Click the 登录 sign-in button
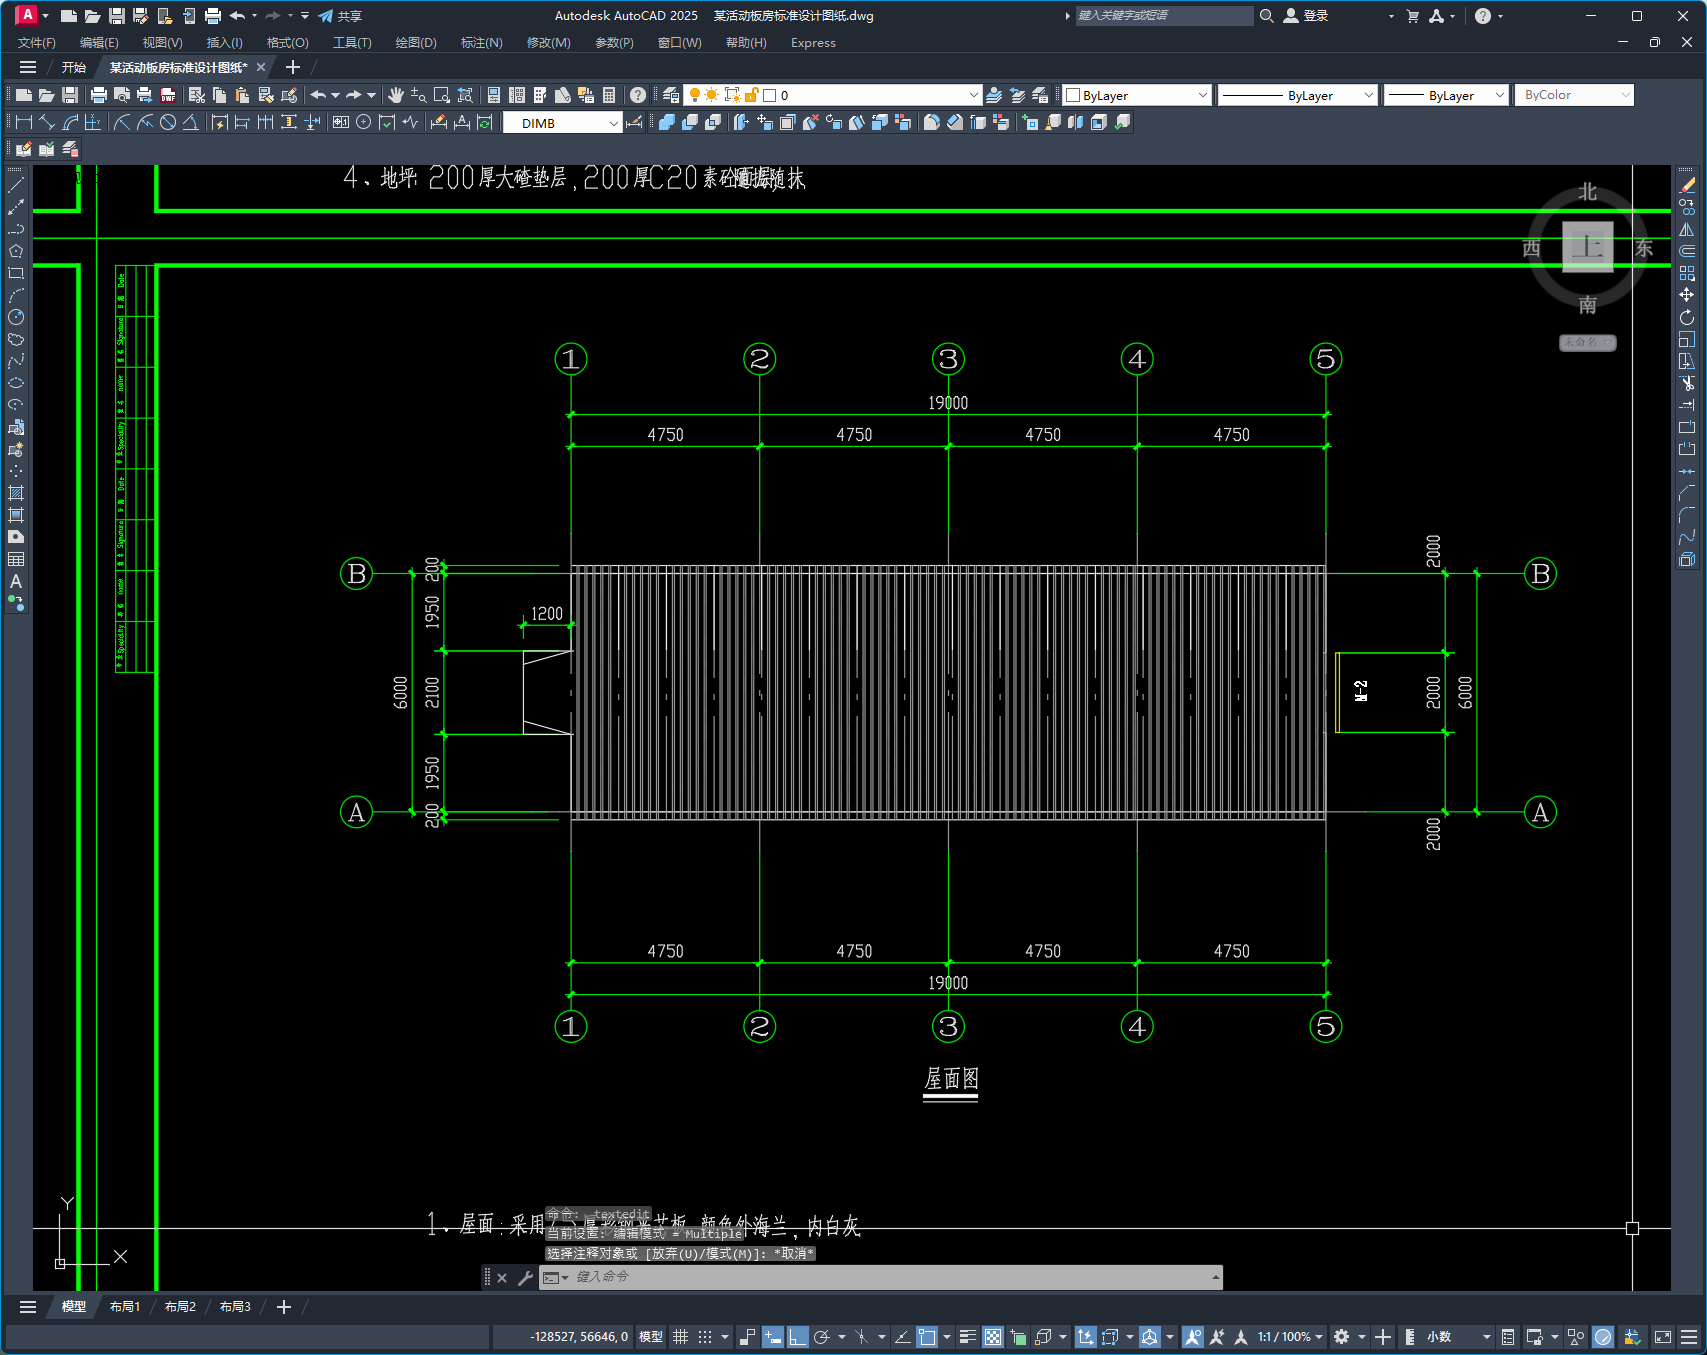This screenshot has width=1707, height=1355. 1306,16
